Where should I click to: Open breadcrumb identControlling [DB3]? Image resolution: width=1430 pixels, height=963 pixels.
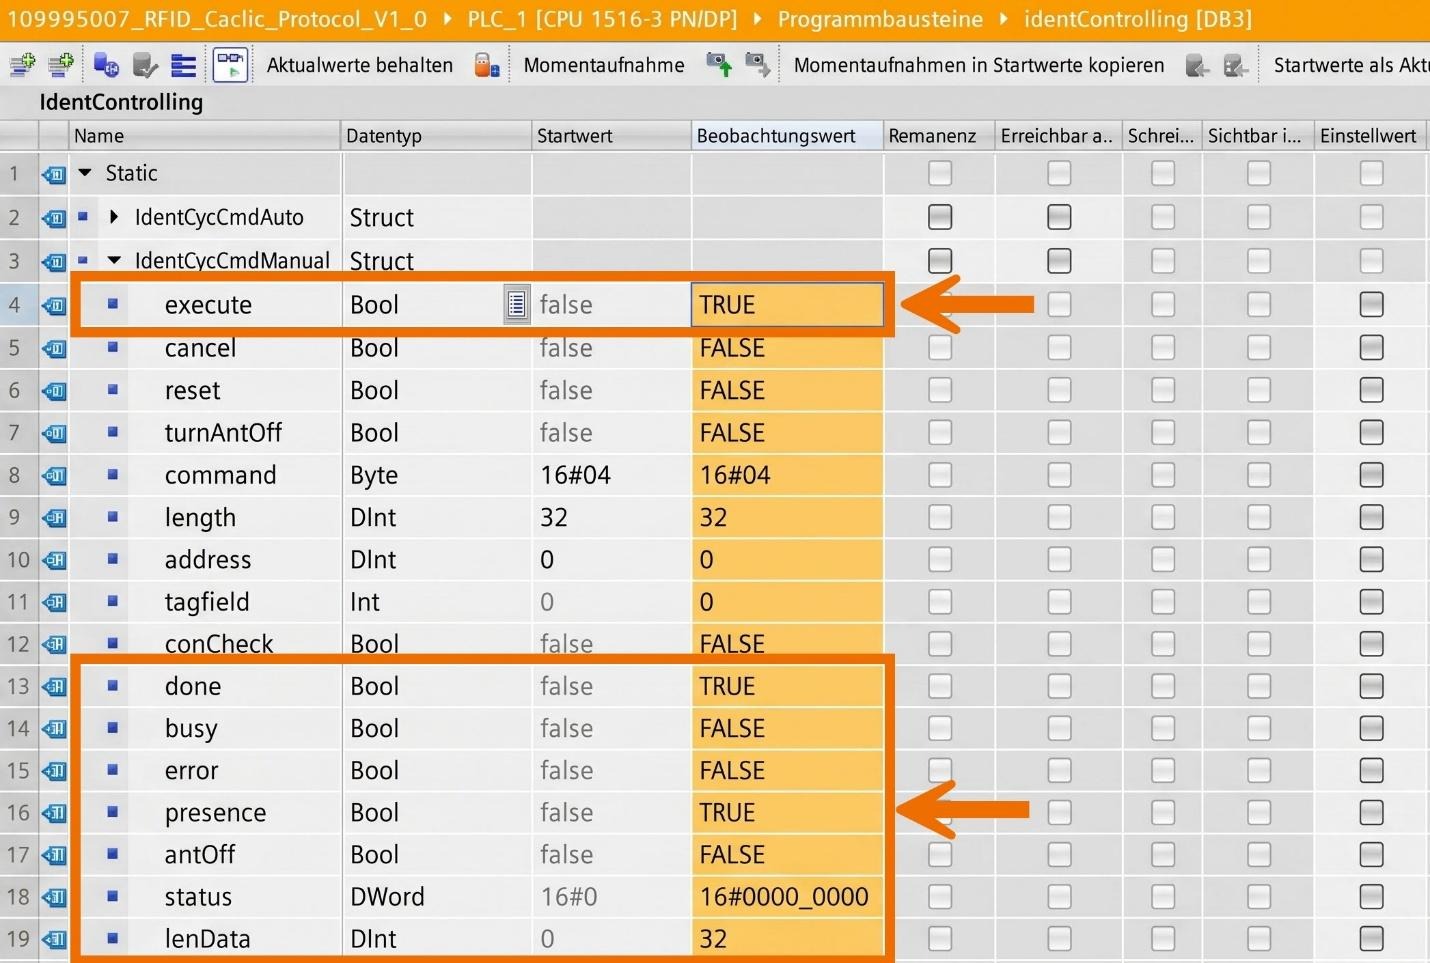(1138, 19)
